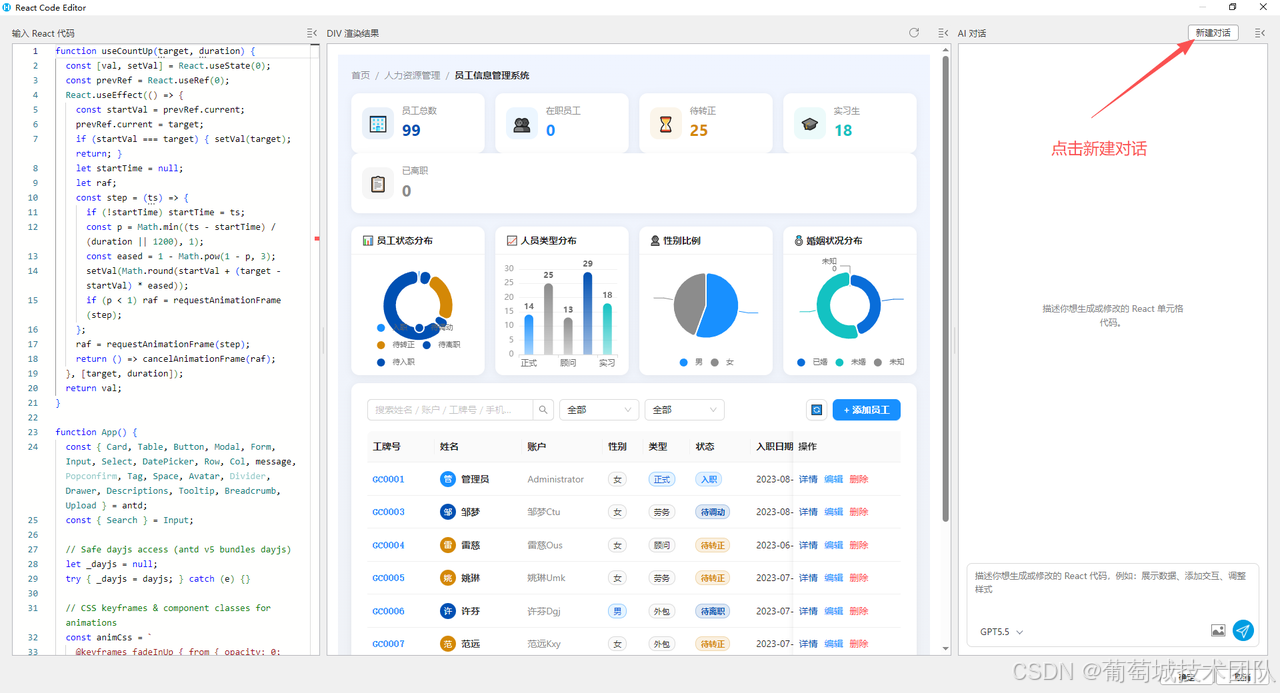Click the 状态 column header
The image size is (1280, 693).
[x=705, y=447]
